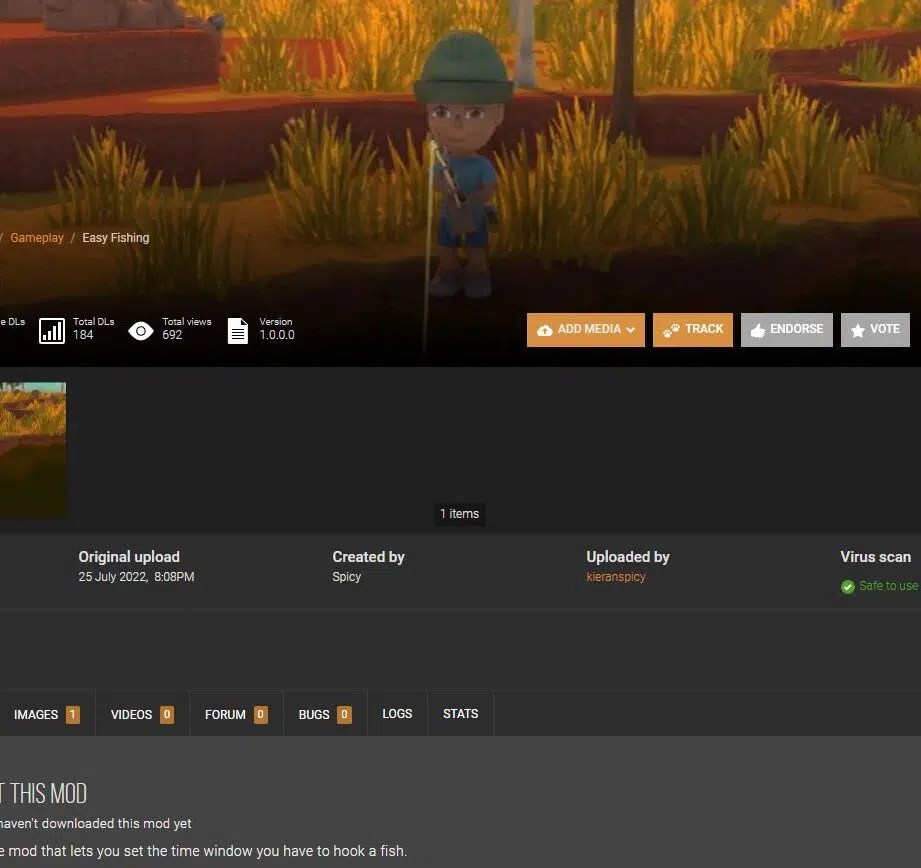The image size is (921, 868).
Task: Click the version number 1.0.0.0
Action: [x=277, y=335]
